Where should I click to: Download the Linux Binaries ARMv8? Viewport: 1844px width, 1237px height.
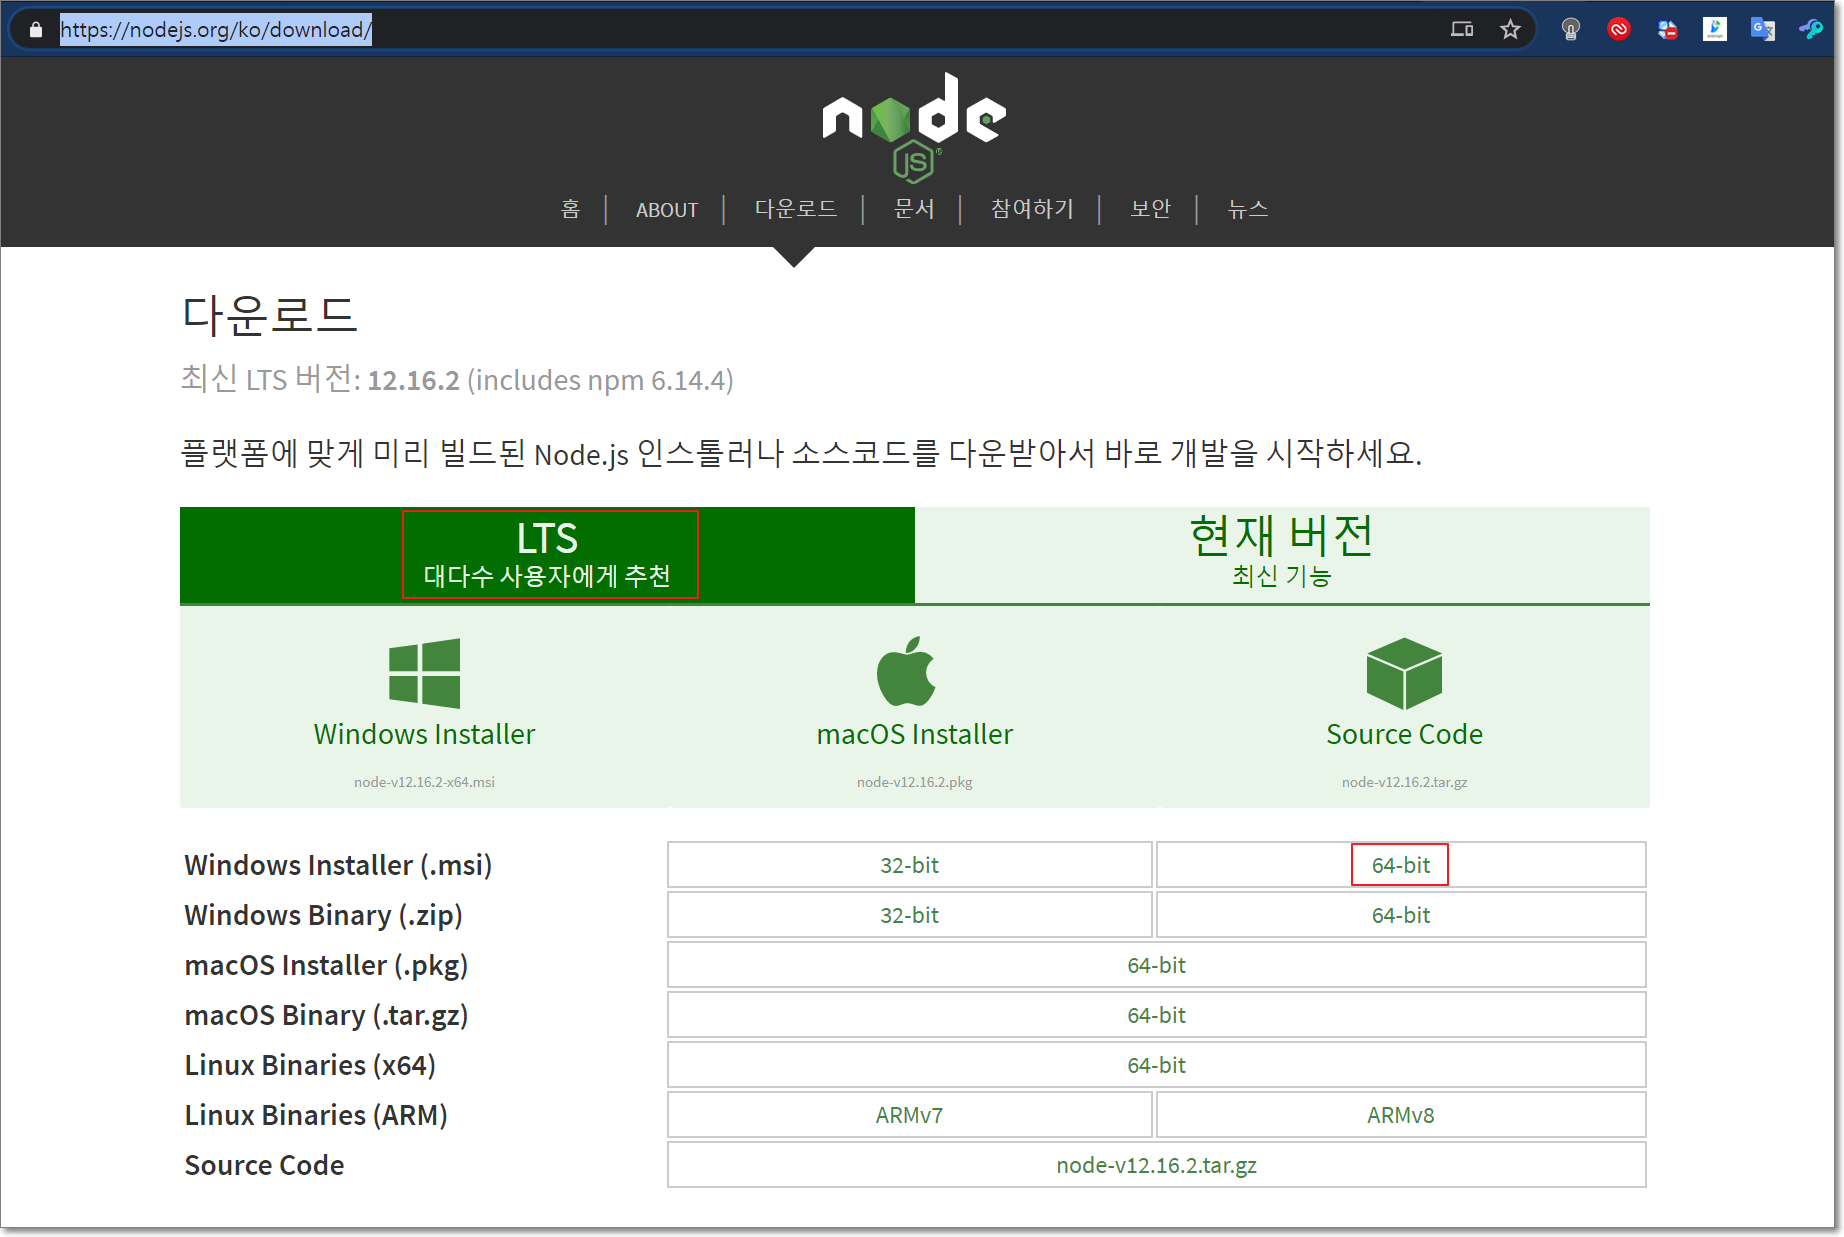(x=1401, y=1115)
